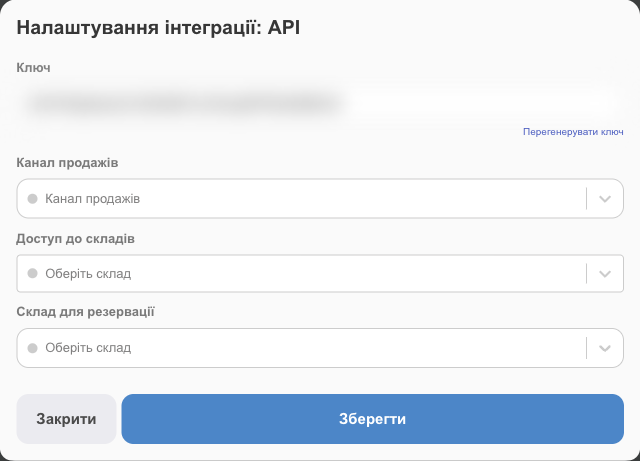The height and width of the screenshot is (461, 640).
Task: Click the Ключ field label
Action: pos(33,68)
